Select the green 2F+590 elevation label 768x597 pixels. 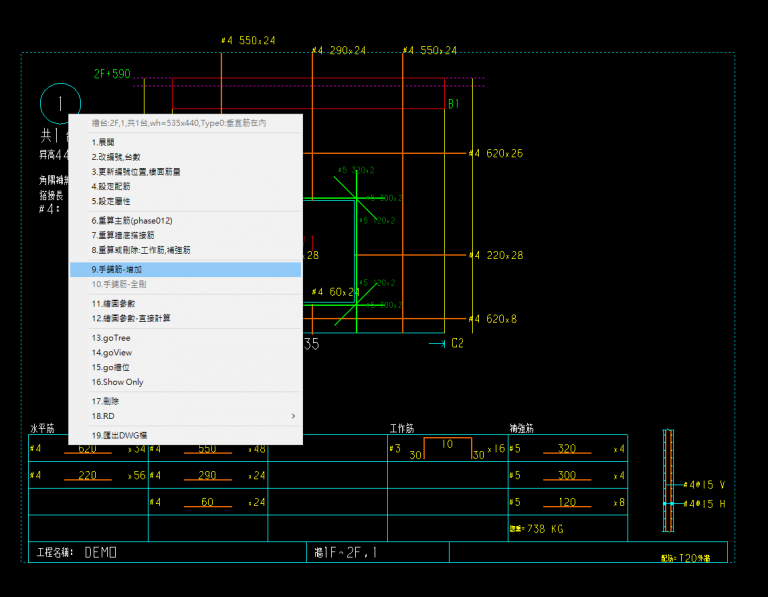coord(112,74)
